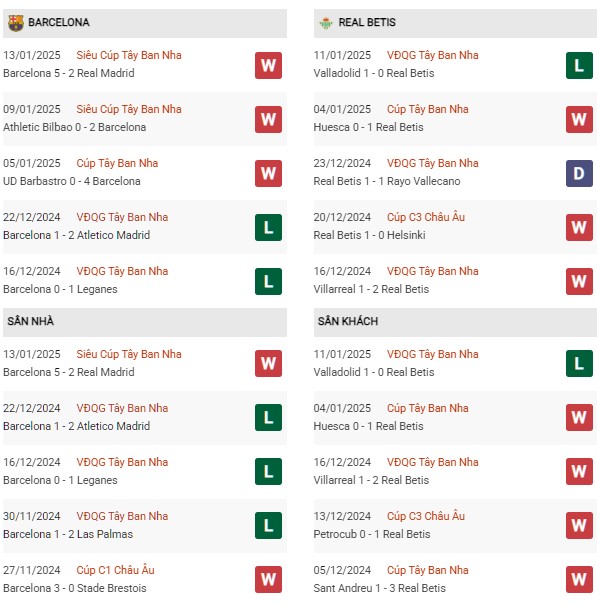Select the SÂN KHÁCH section header
The height and width of the screenshot is (605, 597).
tap(455, 321)
